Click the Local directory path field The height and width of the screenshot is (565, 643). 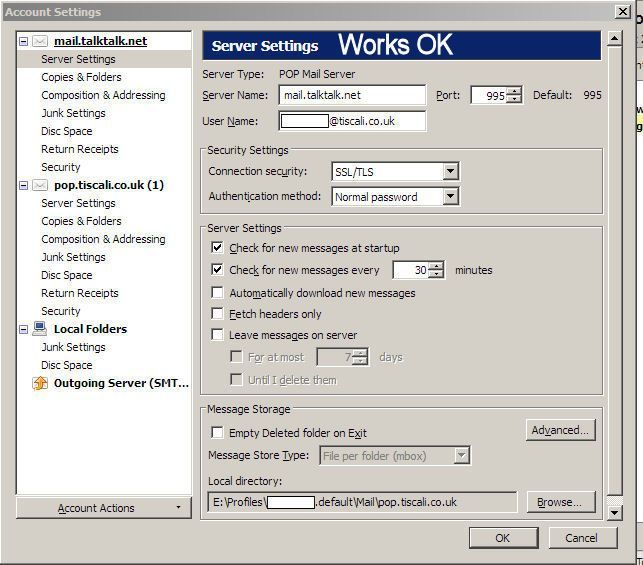362,502
